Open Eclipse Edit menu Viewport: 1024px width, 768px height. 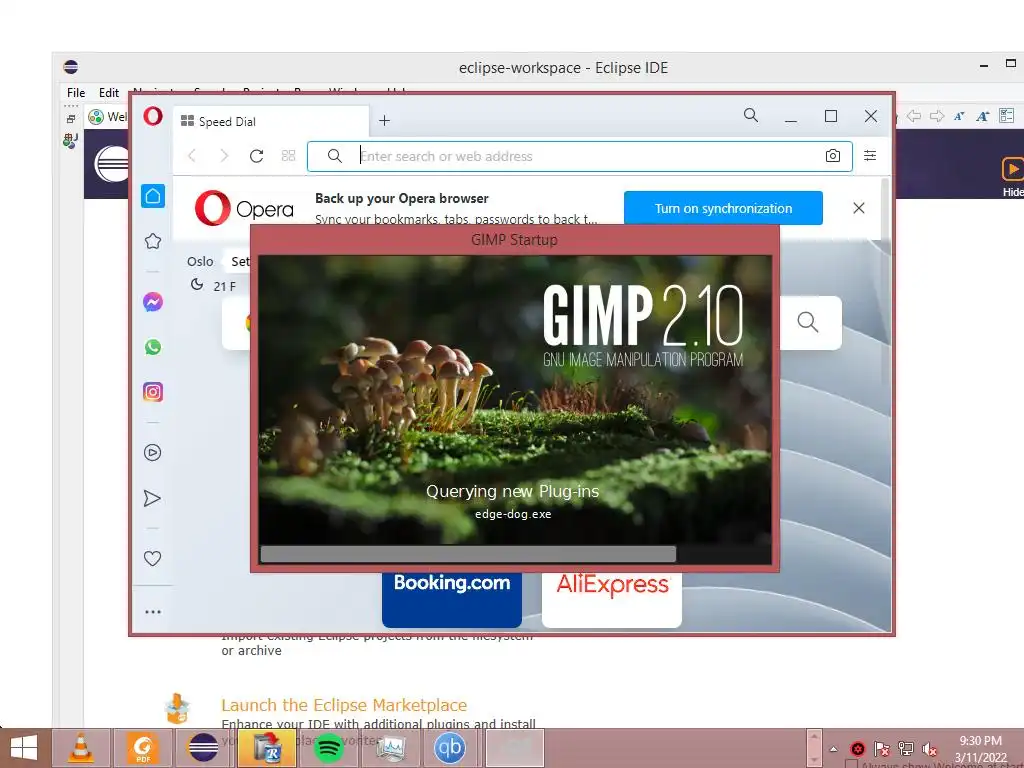(108, 93)
